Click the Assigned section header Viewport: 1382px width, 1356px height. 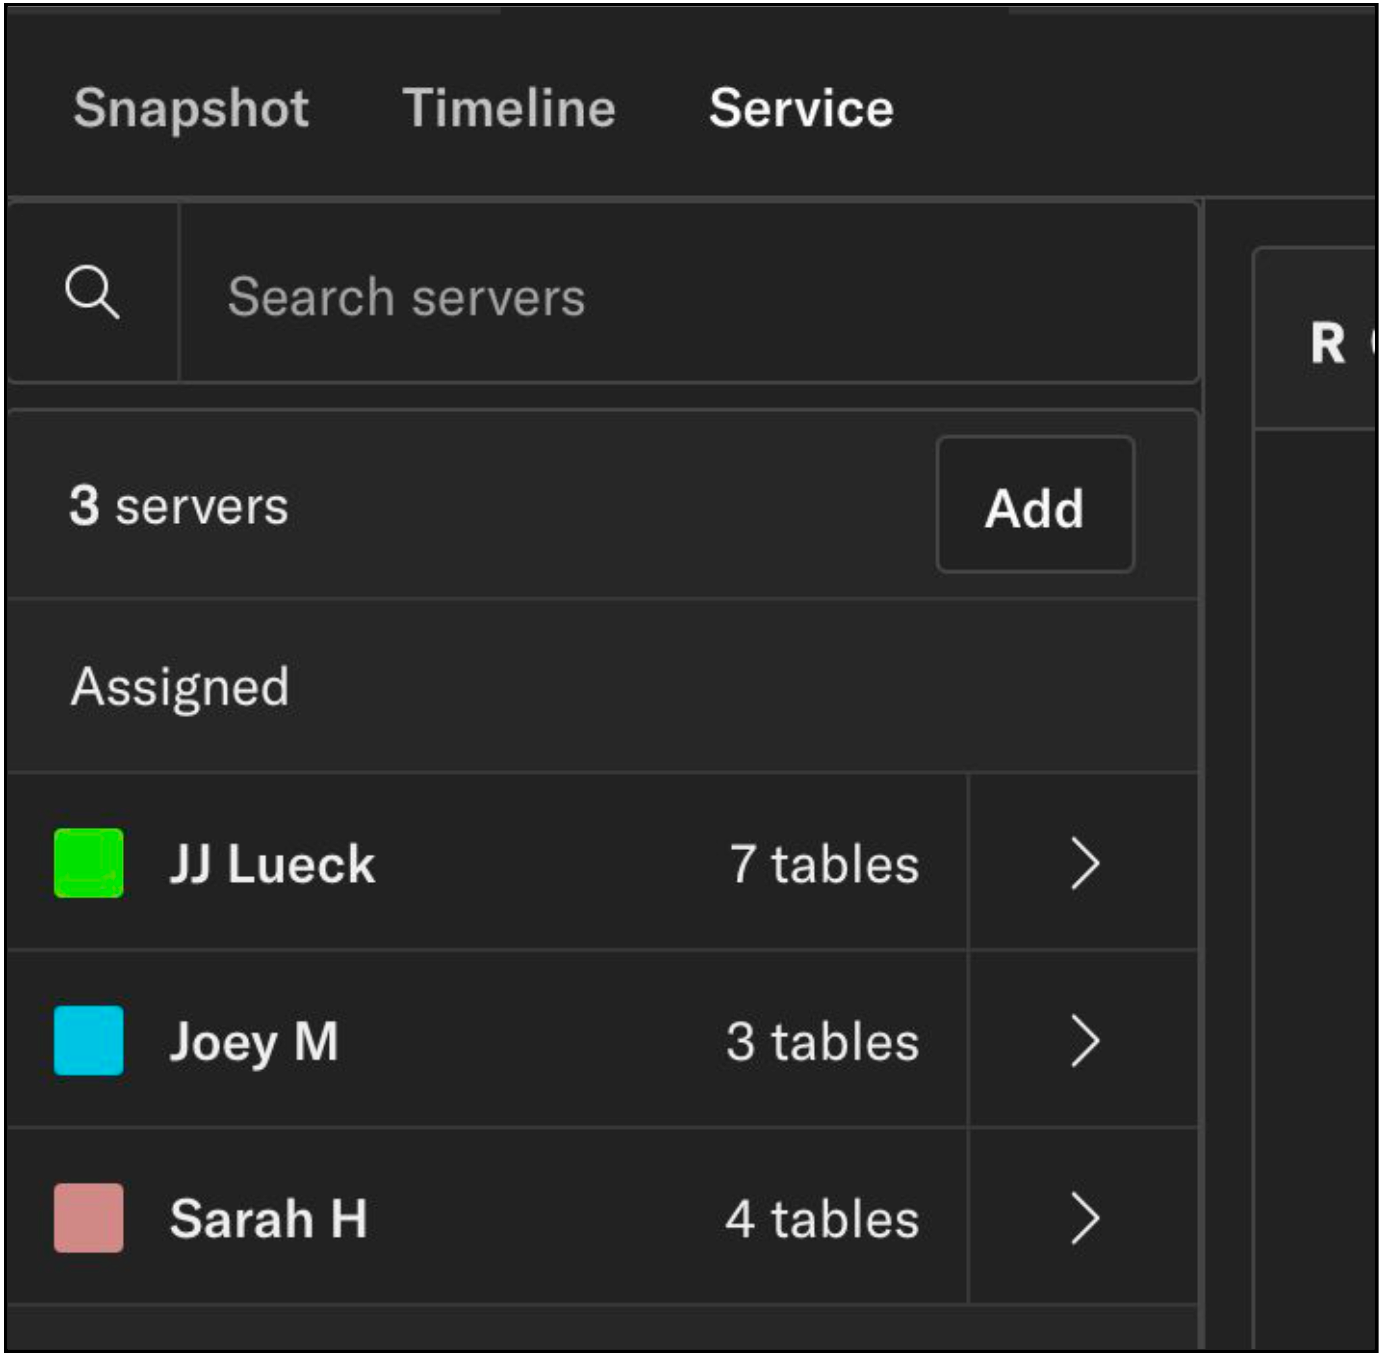tap(179, 685)
